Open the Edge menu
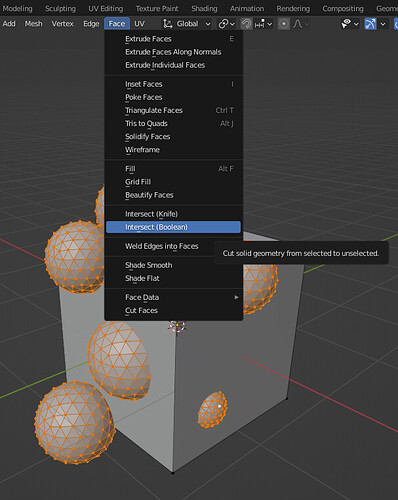398x500 pixels. tap(91, 24)
